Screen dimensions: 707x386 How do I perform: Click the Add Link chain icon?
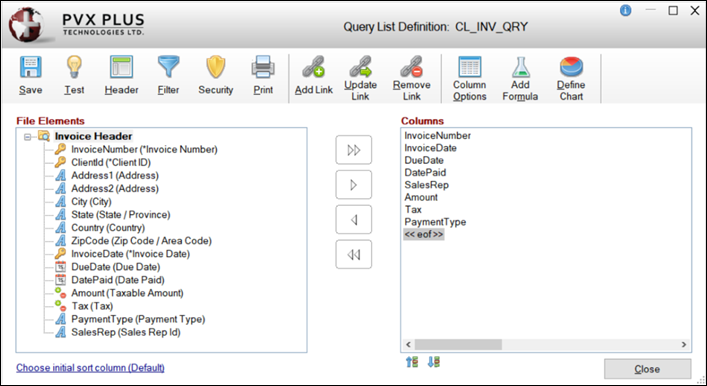click(313, 67)
